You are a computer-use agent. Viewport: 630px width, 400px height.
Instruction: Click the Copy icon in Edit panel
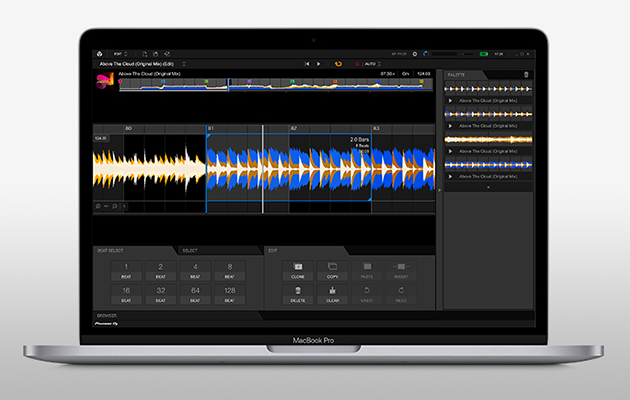[332, 268]
